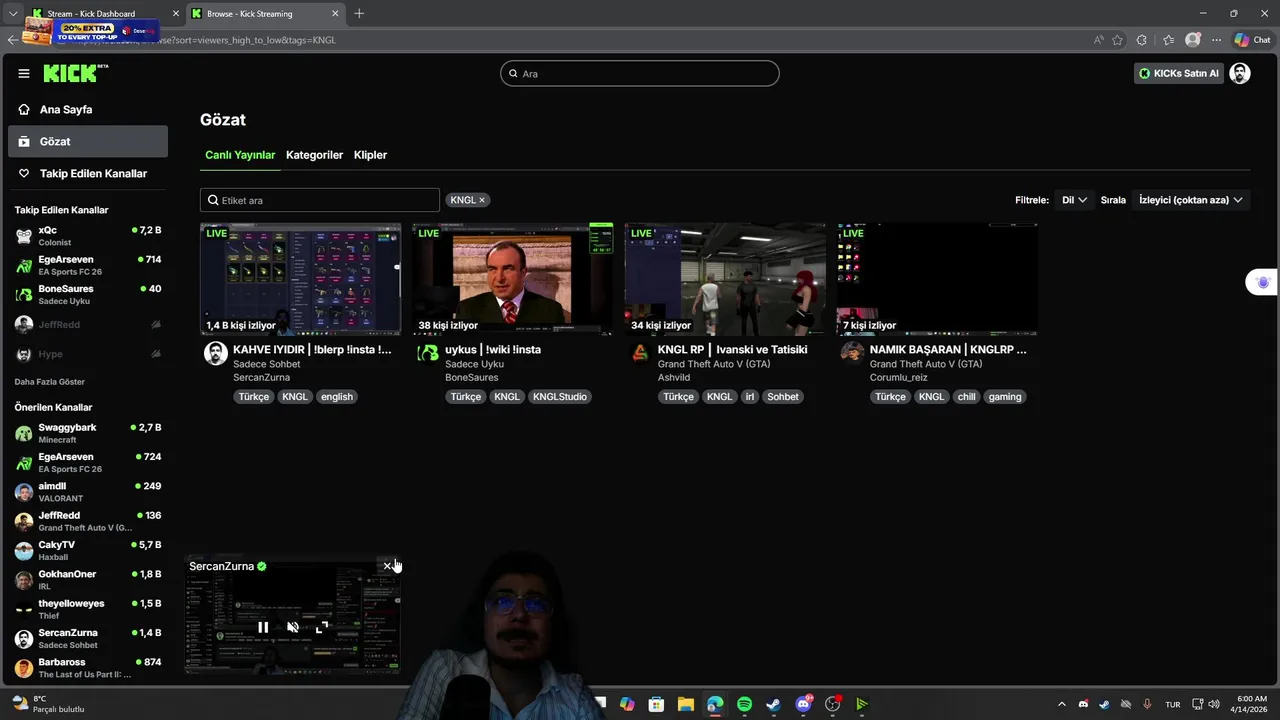
Task: Open aimdll VALORANT recommended channel
Action: click(x=88, y=492)
